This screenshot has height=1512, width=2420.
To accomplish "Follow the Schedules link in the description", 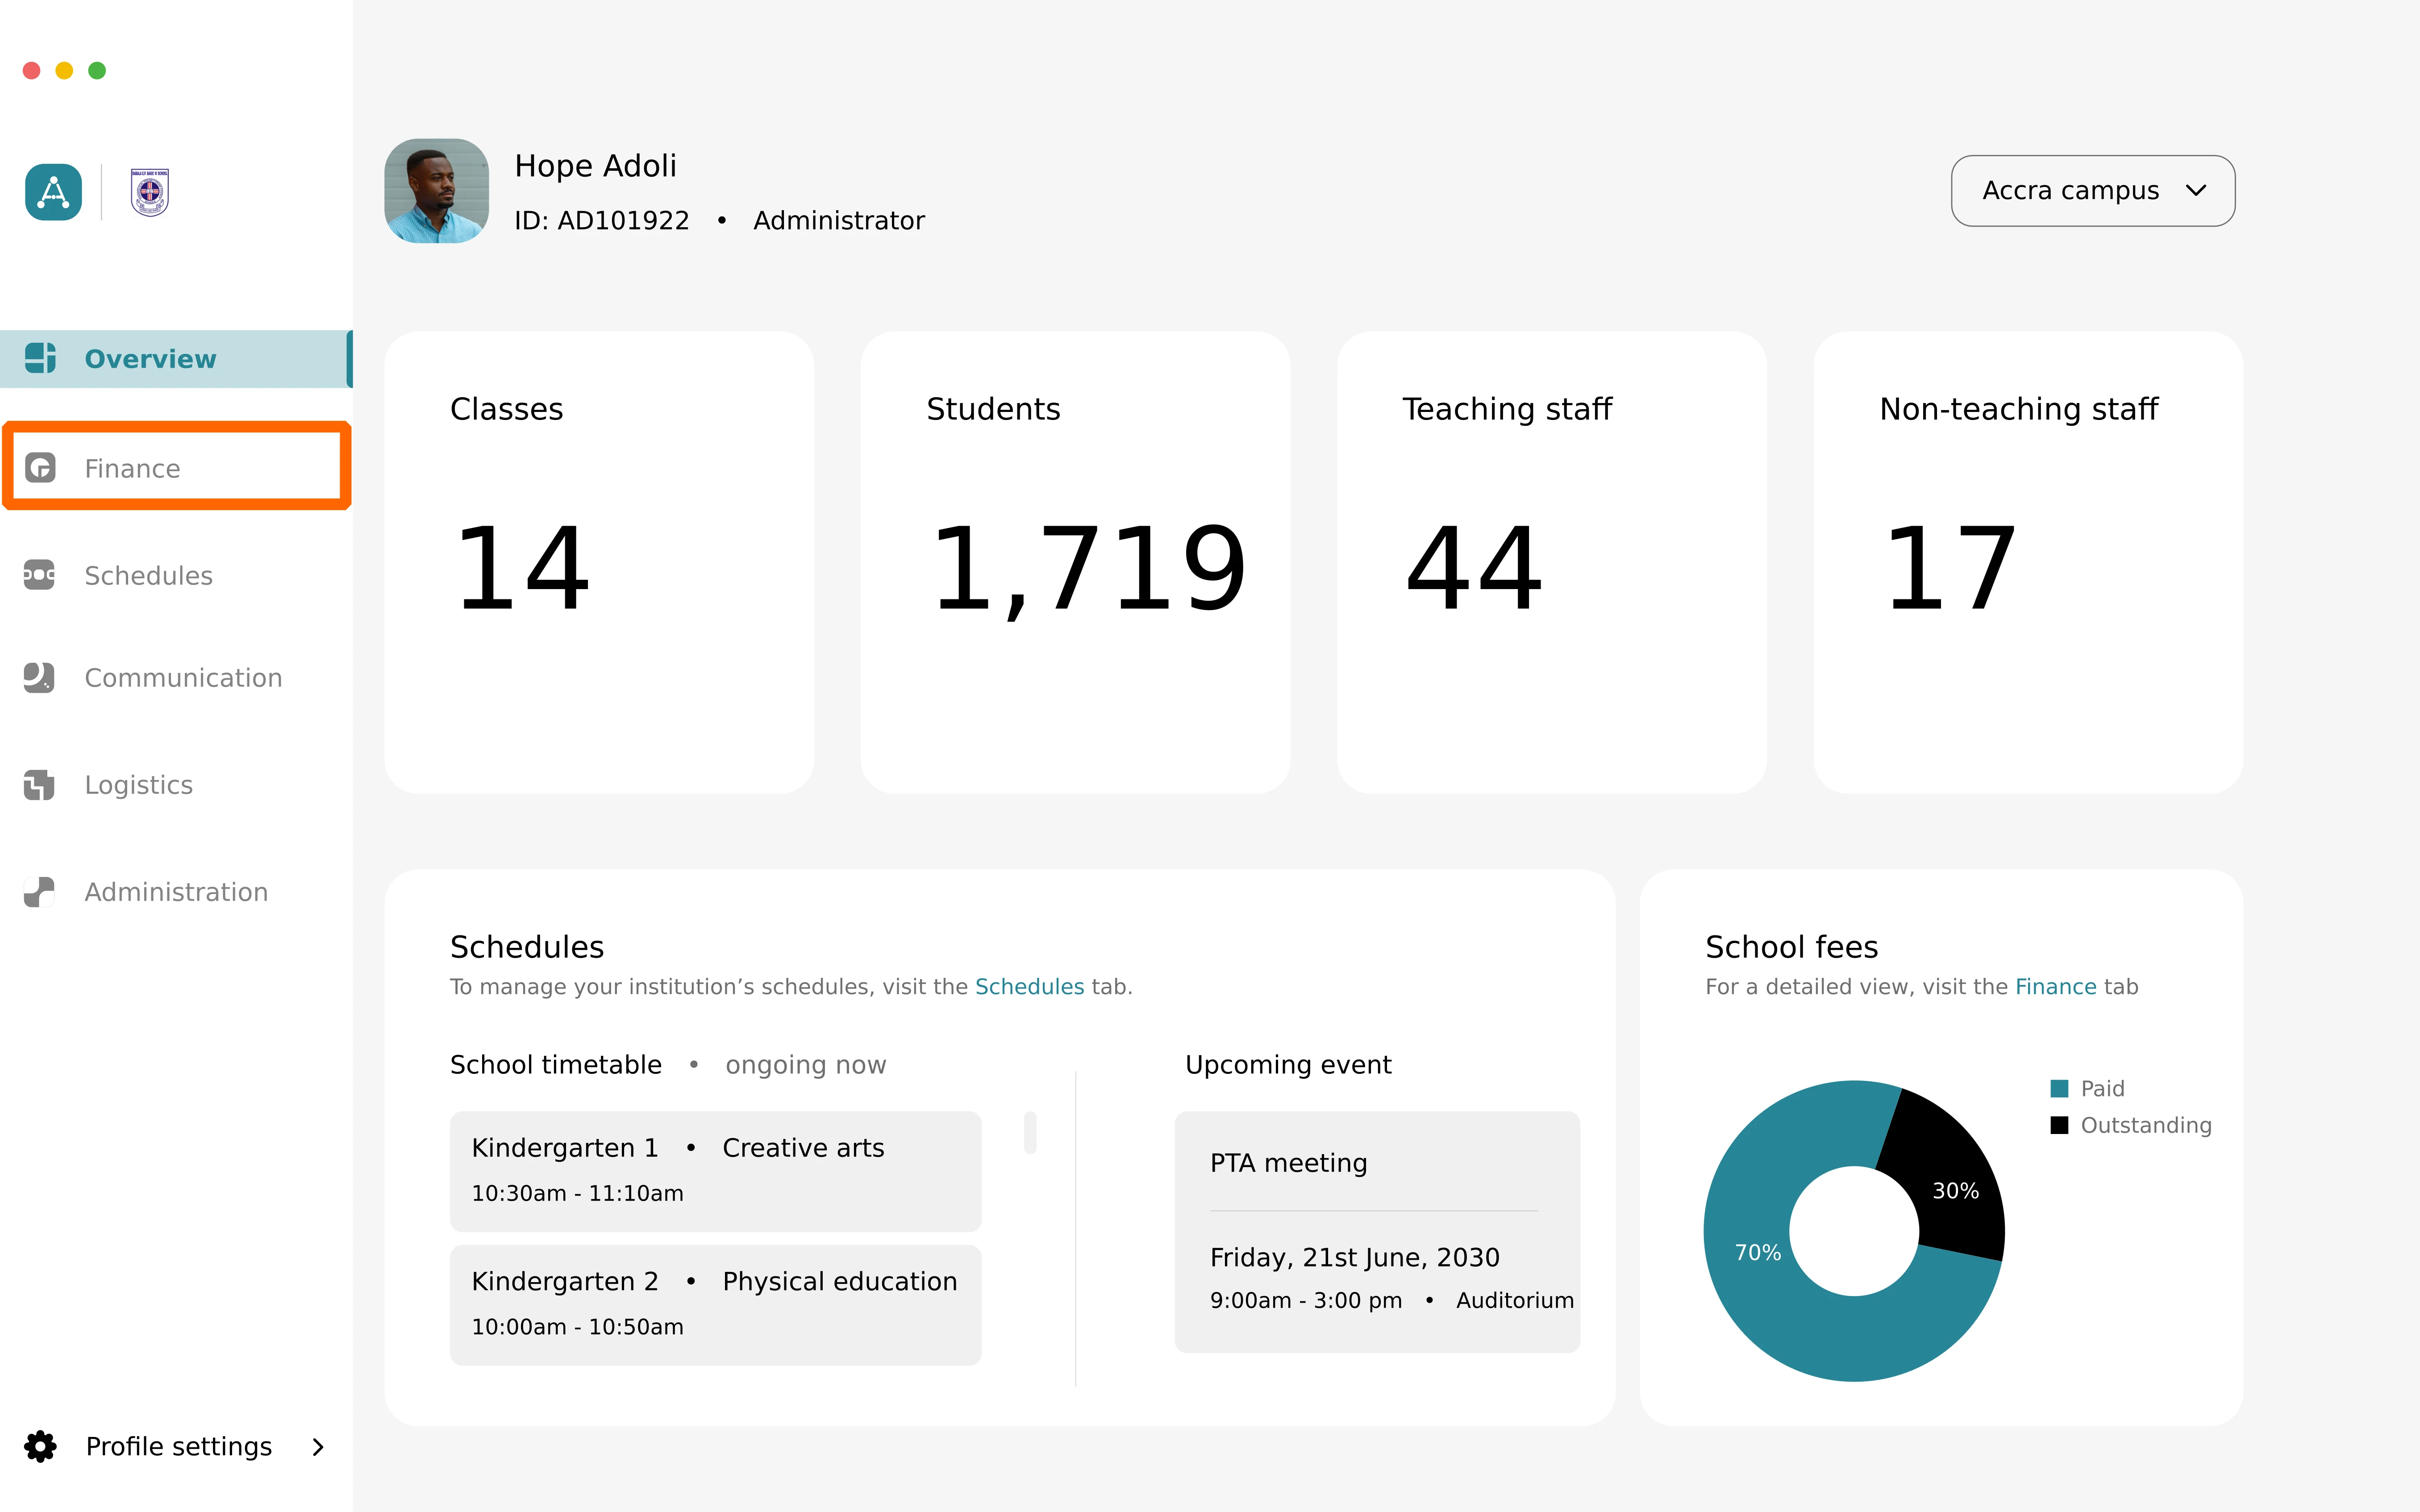I will 1029,987.
